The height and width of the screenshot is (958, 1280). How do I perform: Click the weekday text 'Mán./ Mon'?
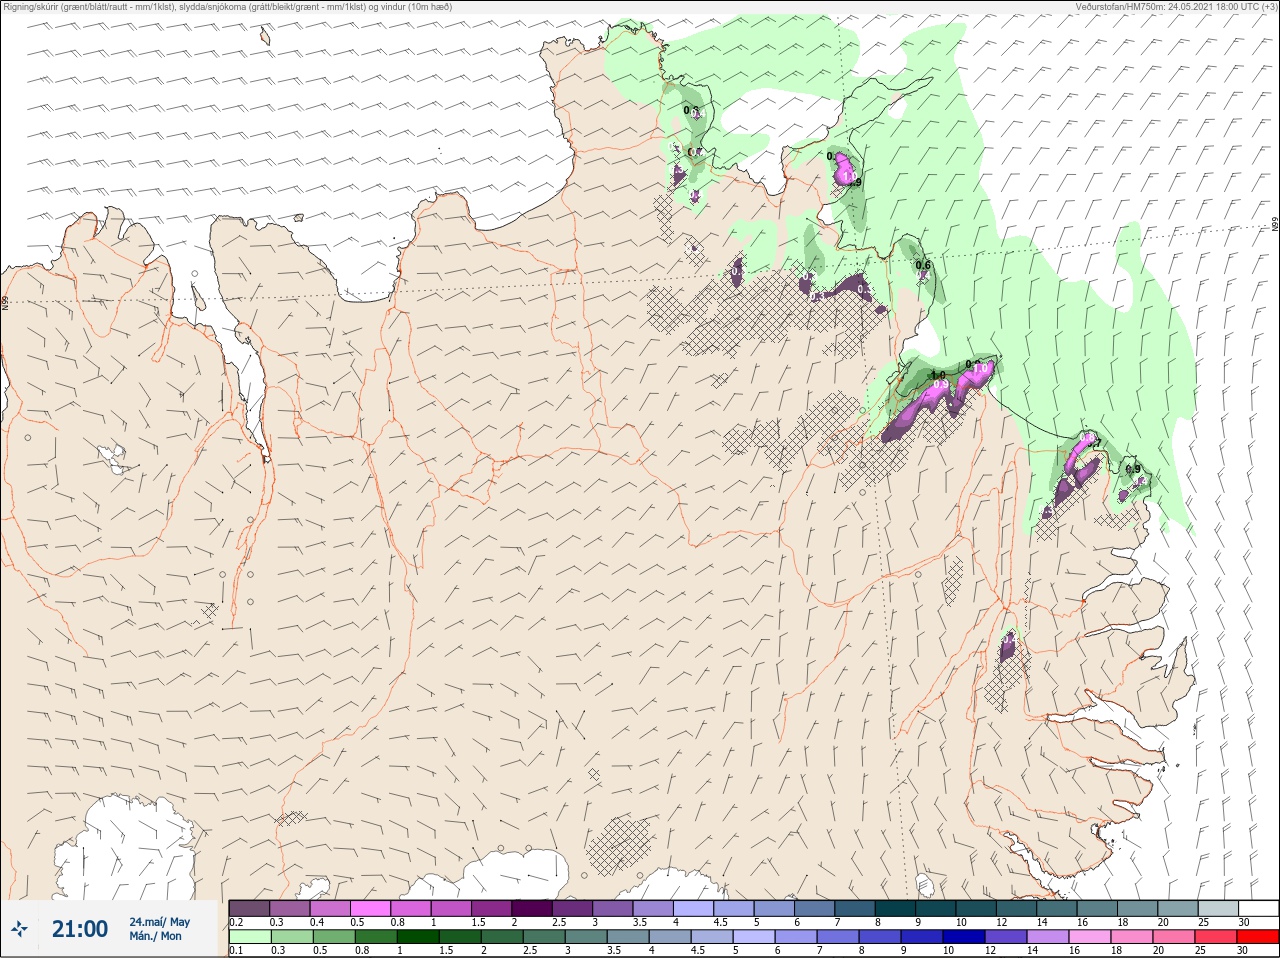coord(155,936)
